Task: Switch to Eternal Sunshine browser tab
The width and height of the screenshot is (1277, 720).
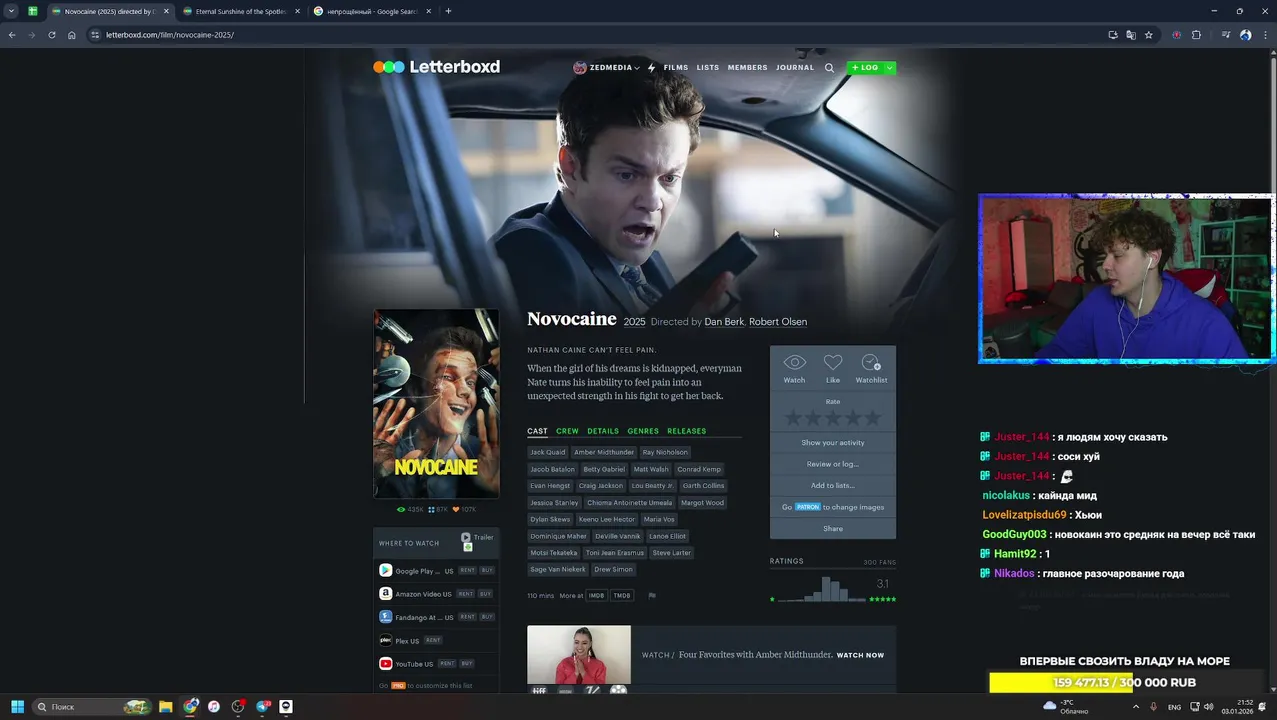Action: [x=240, y=11]
